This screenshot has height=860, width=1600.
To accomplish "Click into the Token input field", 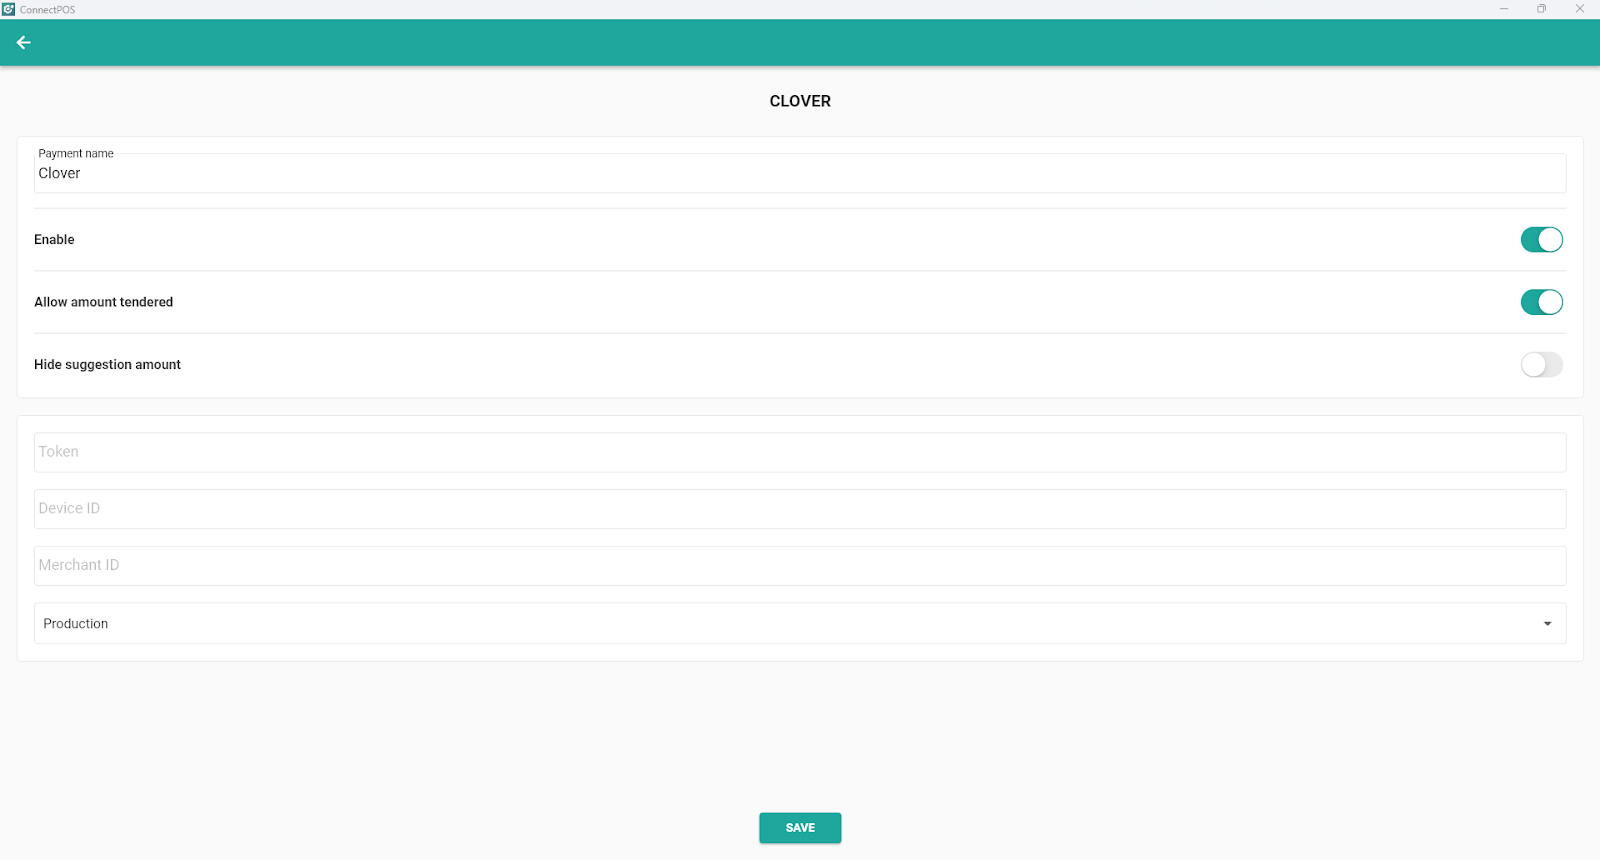I will [800, 452].
